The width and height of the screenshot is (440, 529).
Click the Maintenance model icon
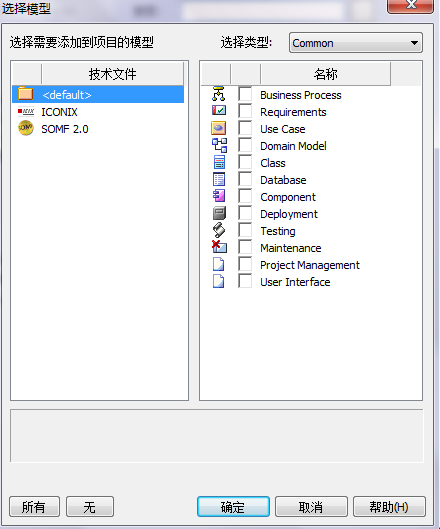[x=219, y=247]
